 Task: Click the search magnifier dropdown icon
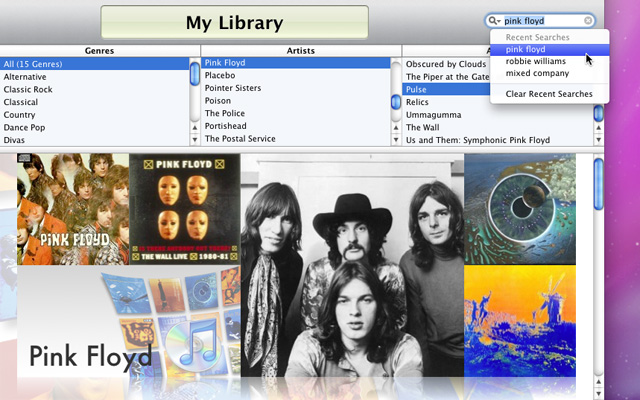(495, 21)
